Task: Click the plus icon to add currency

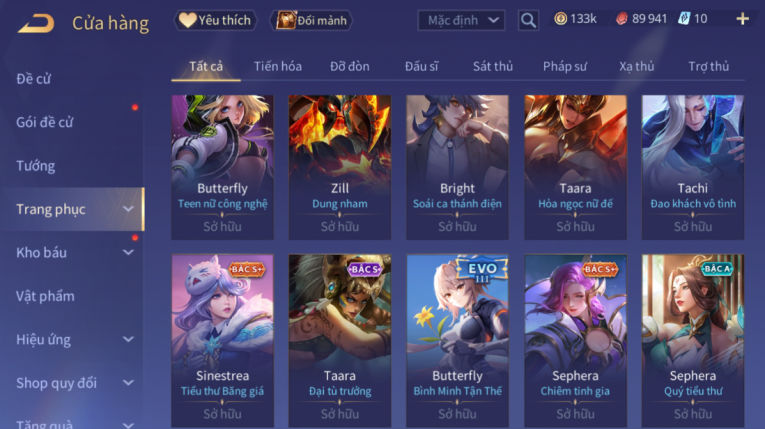Action: pyautogui.click(x=742, y=19)
